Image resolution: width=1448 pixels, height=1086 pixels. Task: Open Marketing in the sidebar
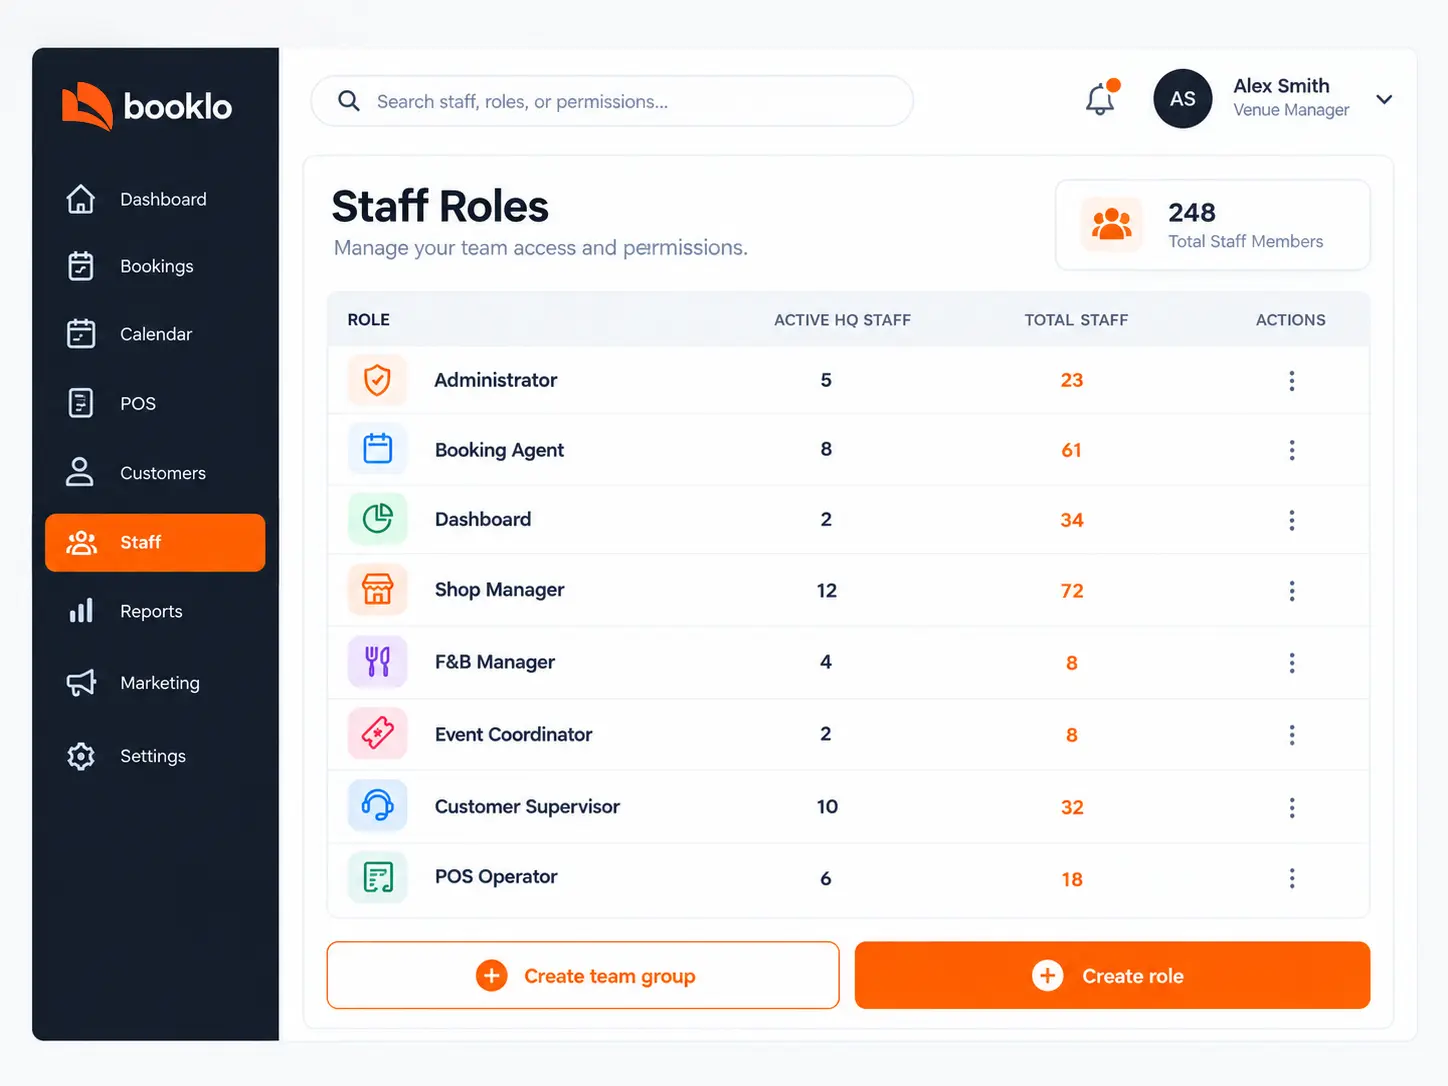pyautogui.click(x=155, y=683)
